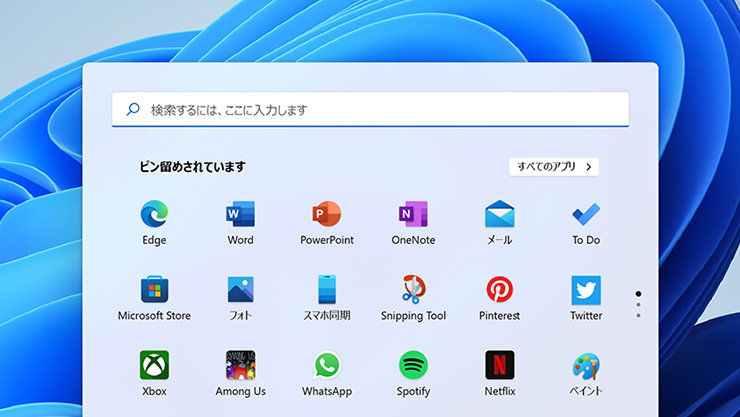Select the first pinned apps page dot
The image size is (740, 417).
(638, 293)
